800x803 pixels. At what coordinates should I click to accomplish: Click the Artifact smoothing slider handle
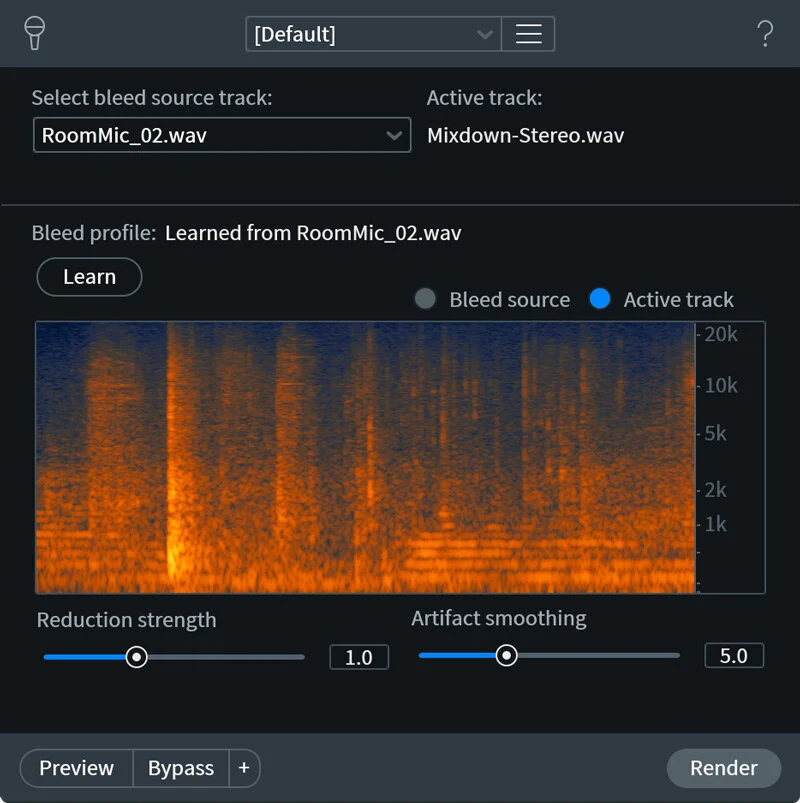point(506,655)
